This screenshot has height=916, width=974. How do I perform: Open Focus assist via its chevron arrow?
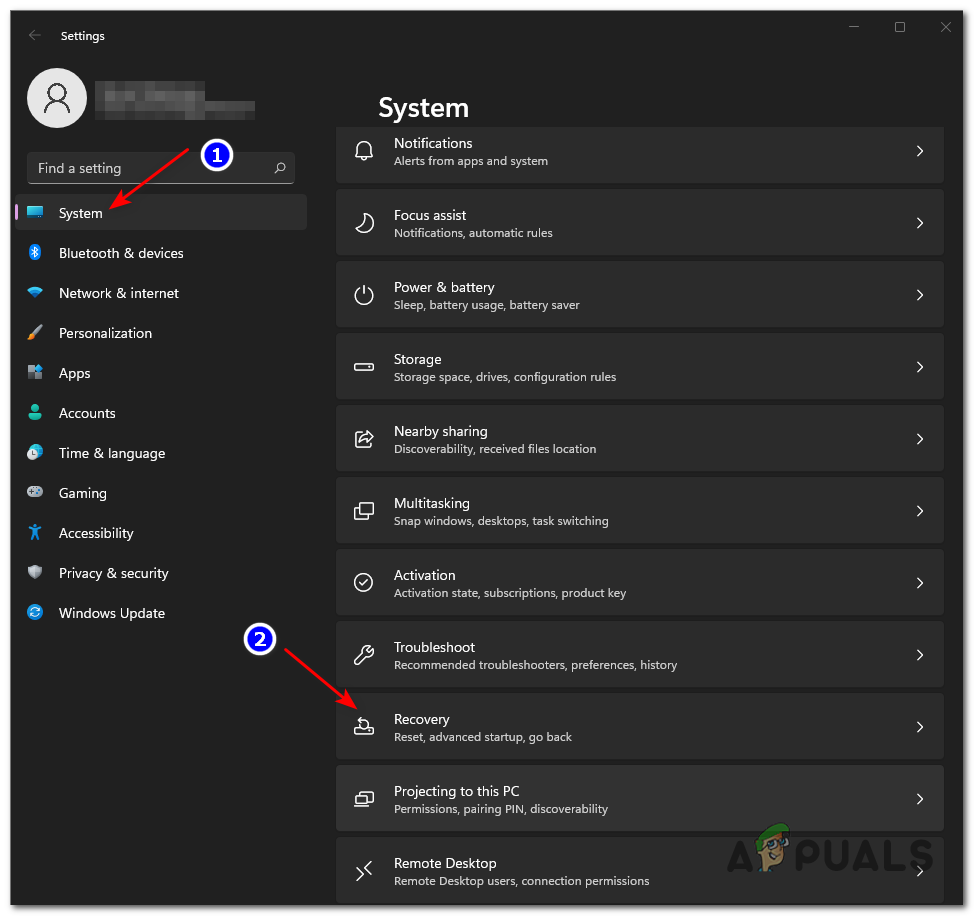point(920,223)
